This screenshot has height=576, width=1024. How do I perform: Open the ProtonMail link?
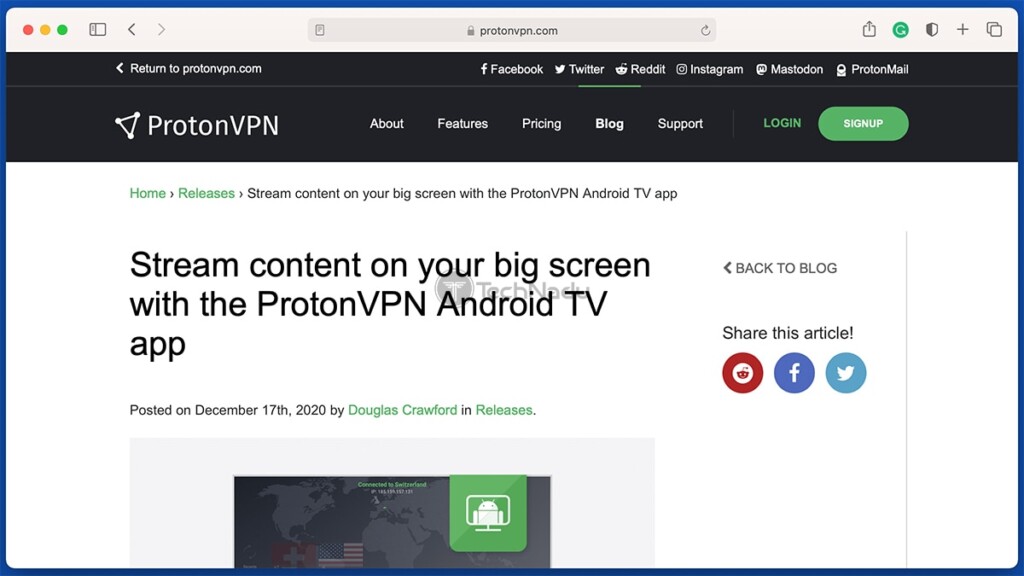pos(872,69)
